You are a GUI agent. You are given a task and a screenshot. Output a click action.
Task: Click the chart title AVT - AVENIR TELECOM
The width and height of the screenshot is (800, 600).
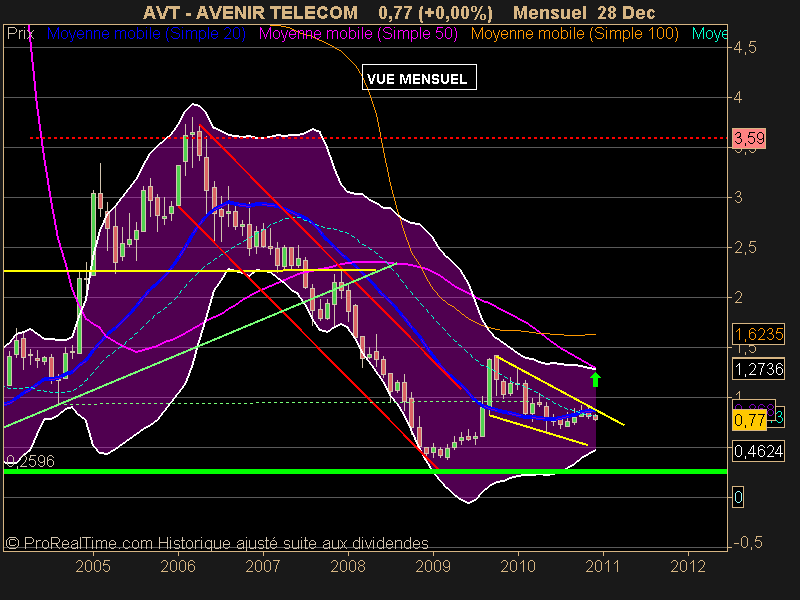click(250, 12)
